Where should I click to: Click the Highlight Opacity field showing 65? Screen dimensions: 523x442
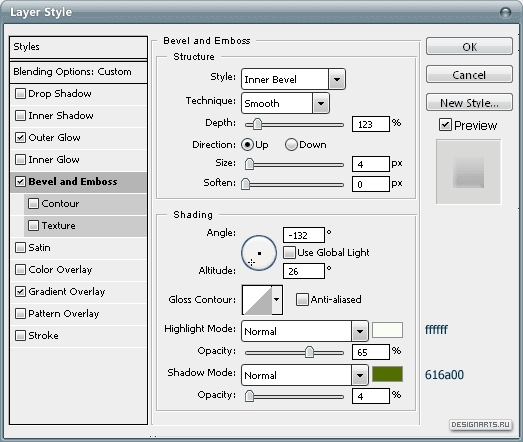click(371, 352)
